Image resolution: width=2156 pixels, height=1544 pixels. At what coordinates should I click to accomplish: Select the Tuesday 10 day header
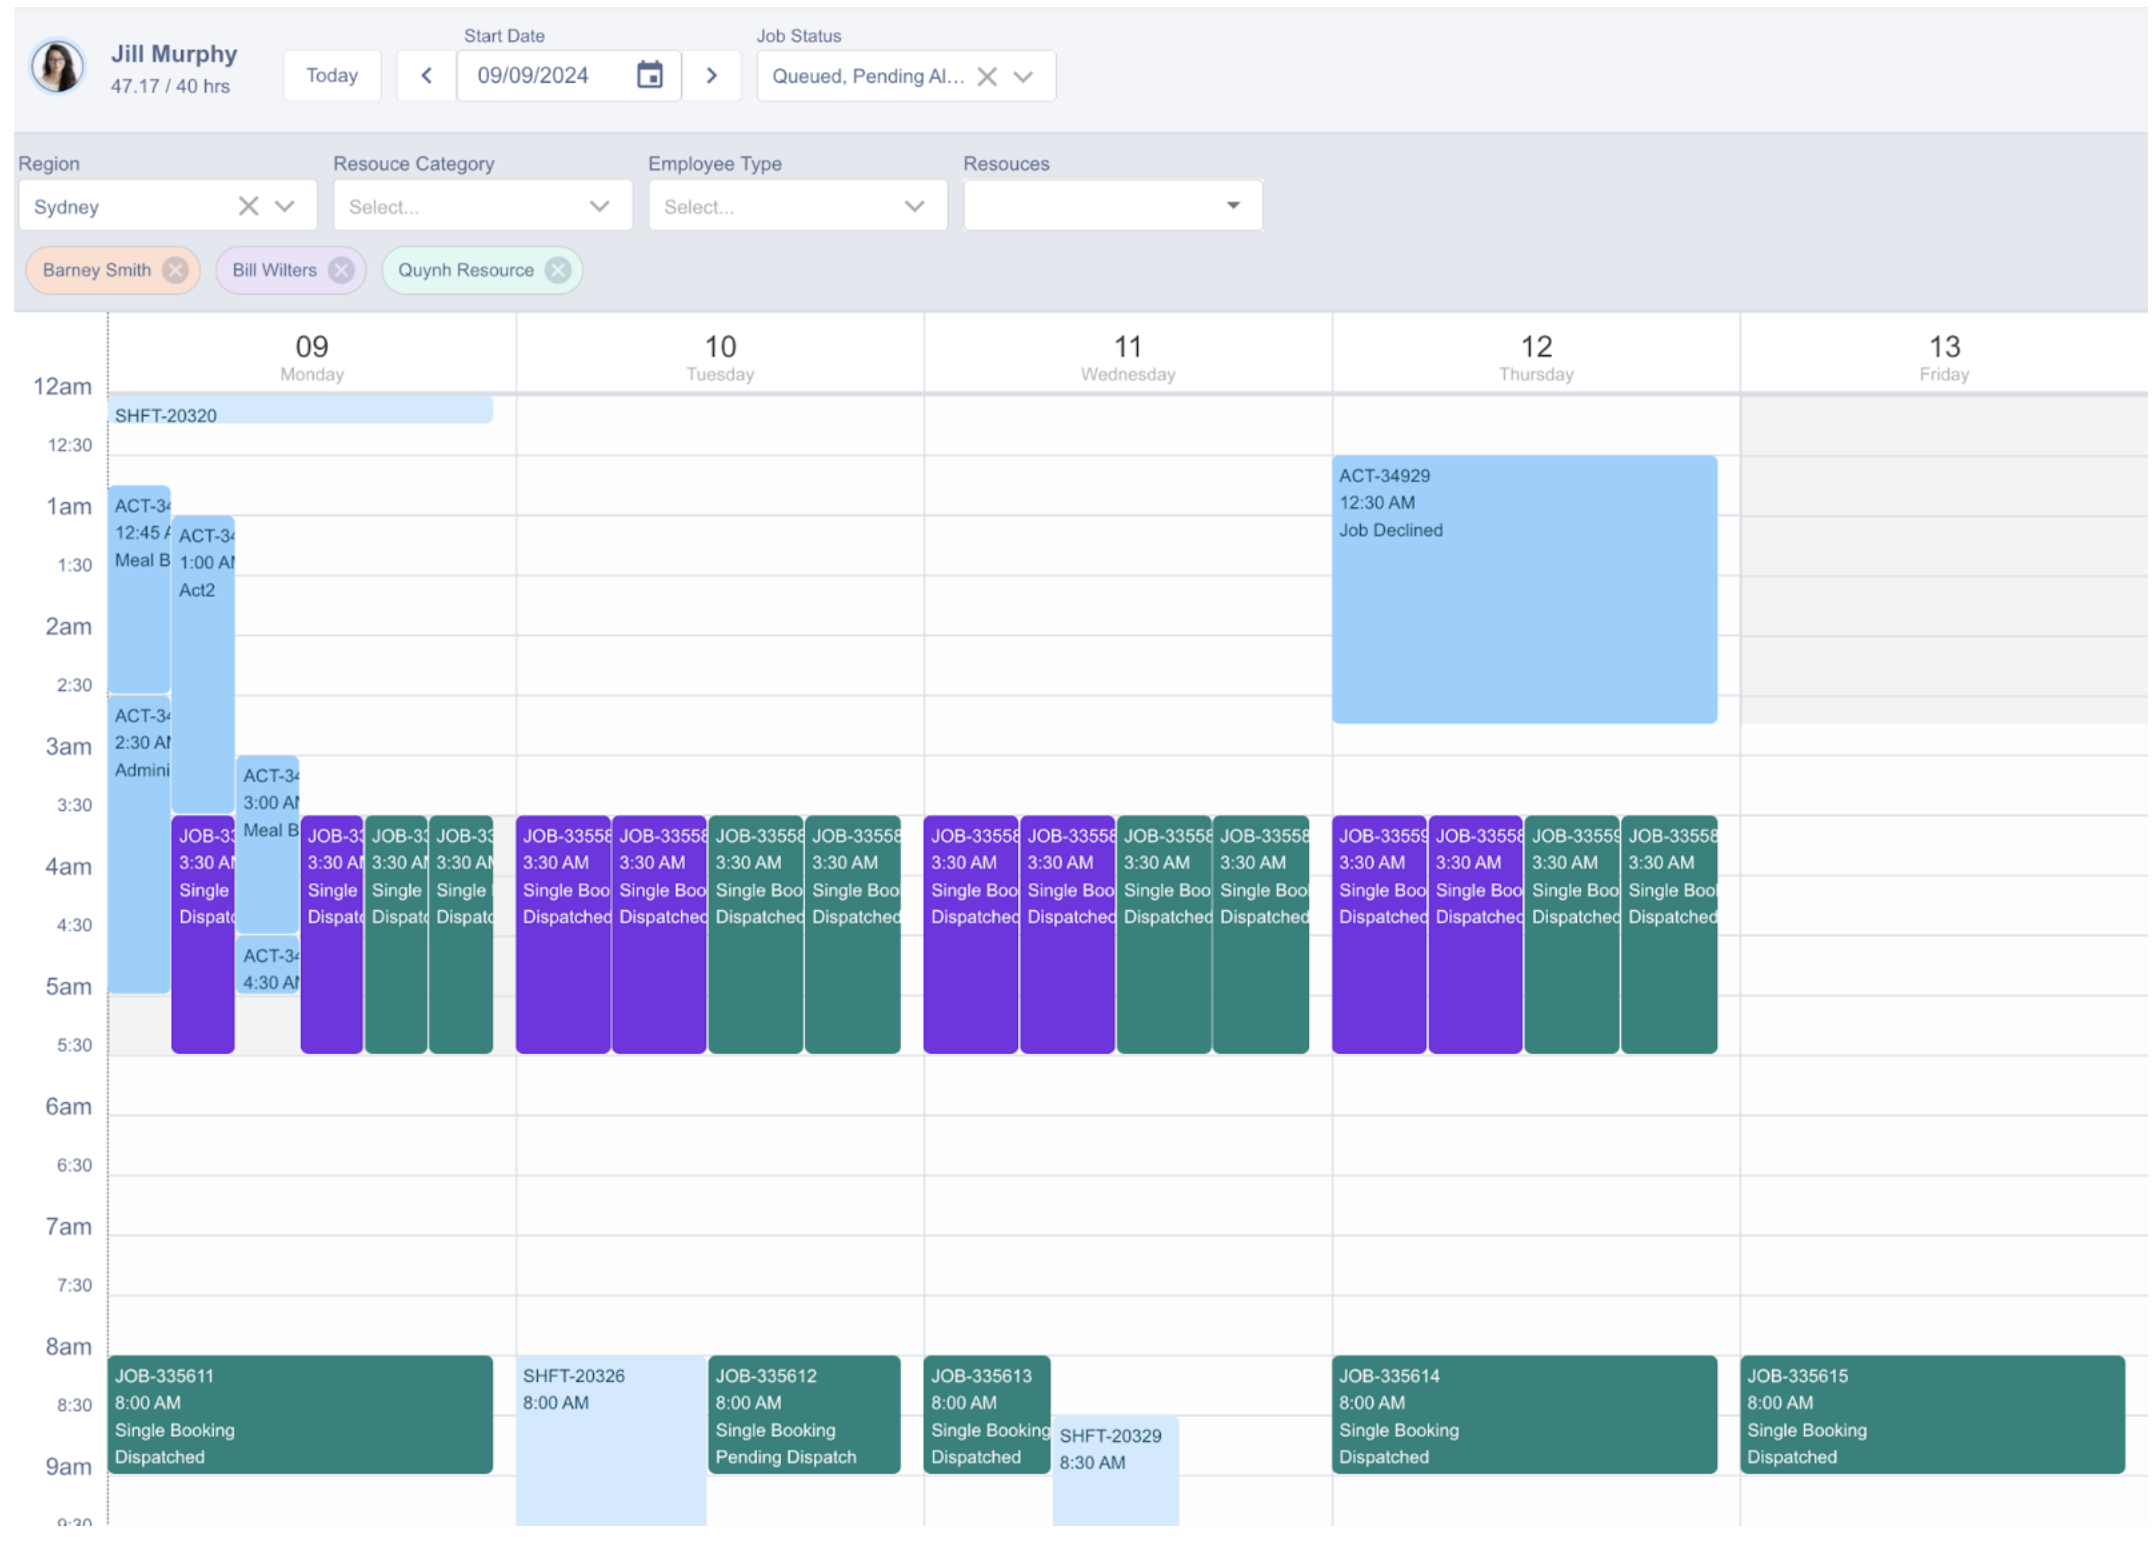pyautogui.click(x=719, y=357)
